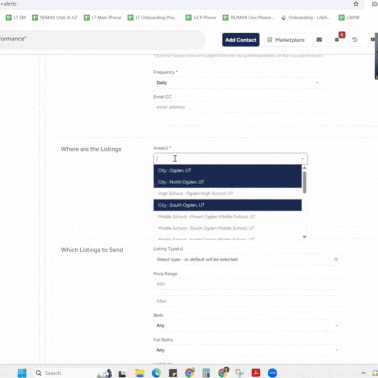Open the Snipping Tool from taskbar
The height and width of the screenshot is (378, 378).
pos(239,373)
